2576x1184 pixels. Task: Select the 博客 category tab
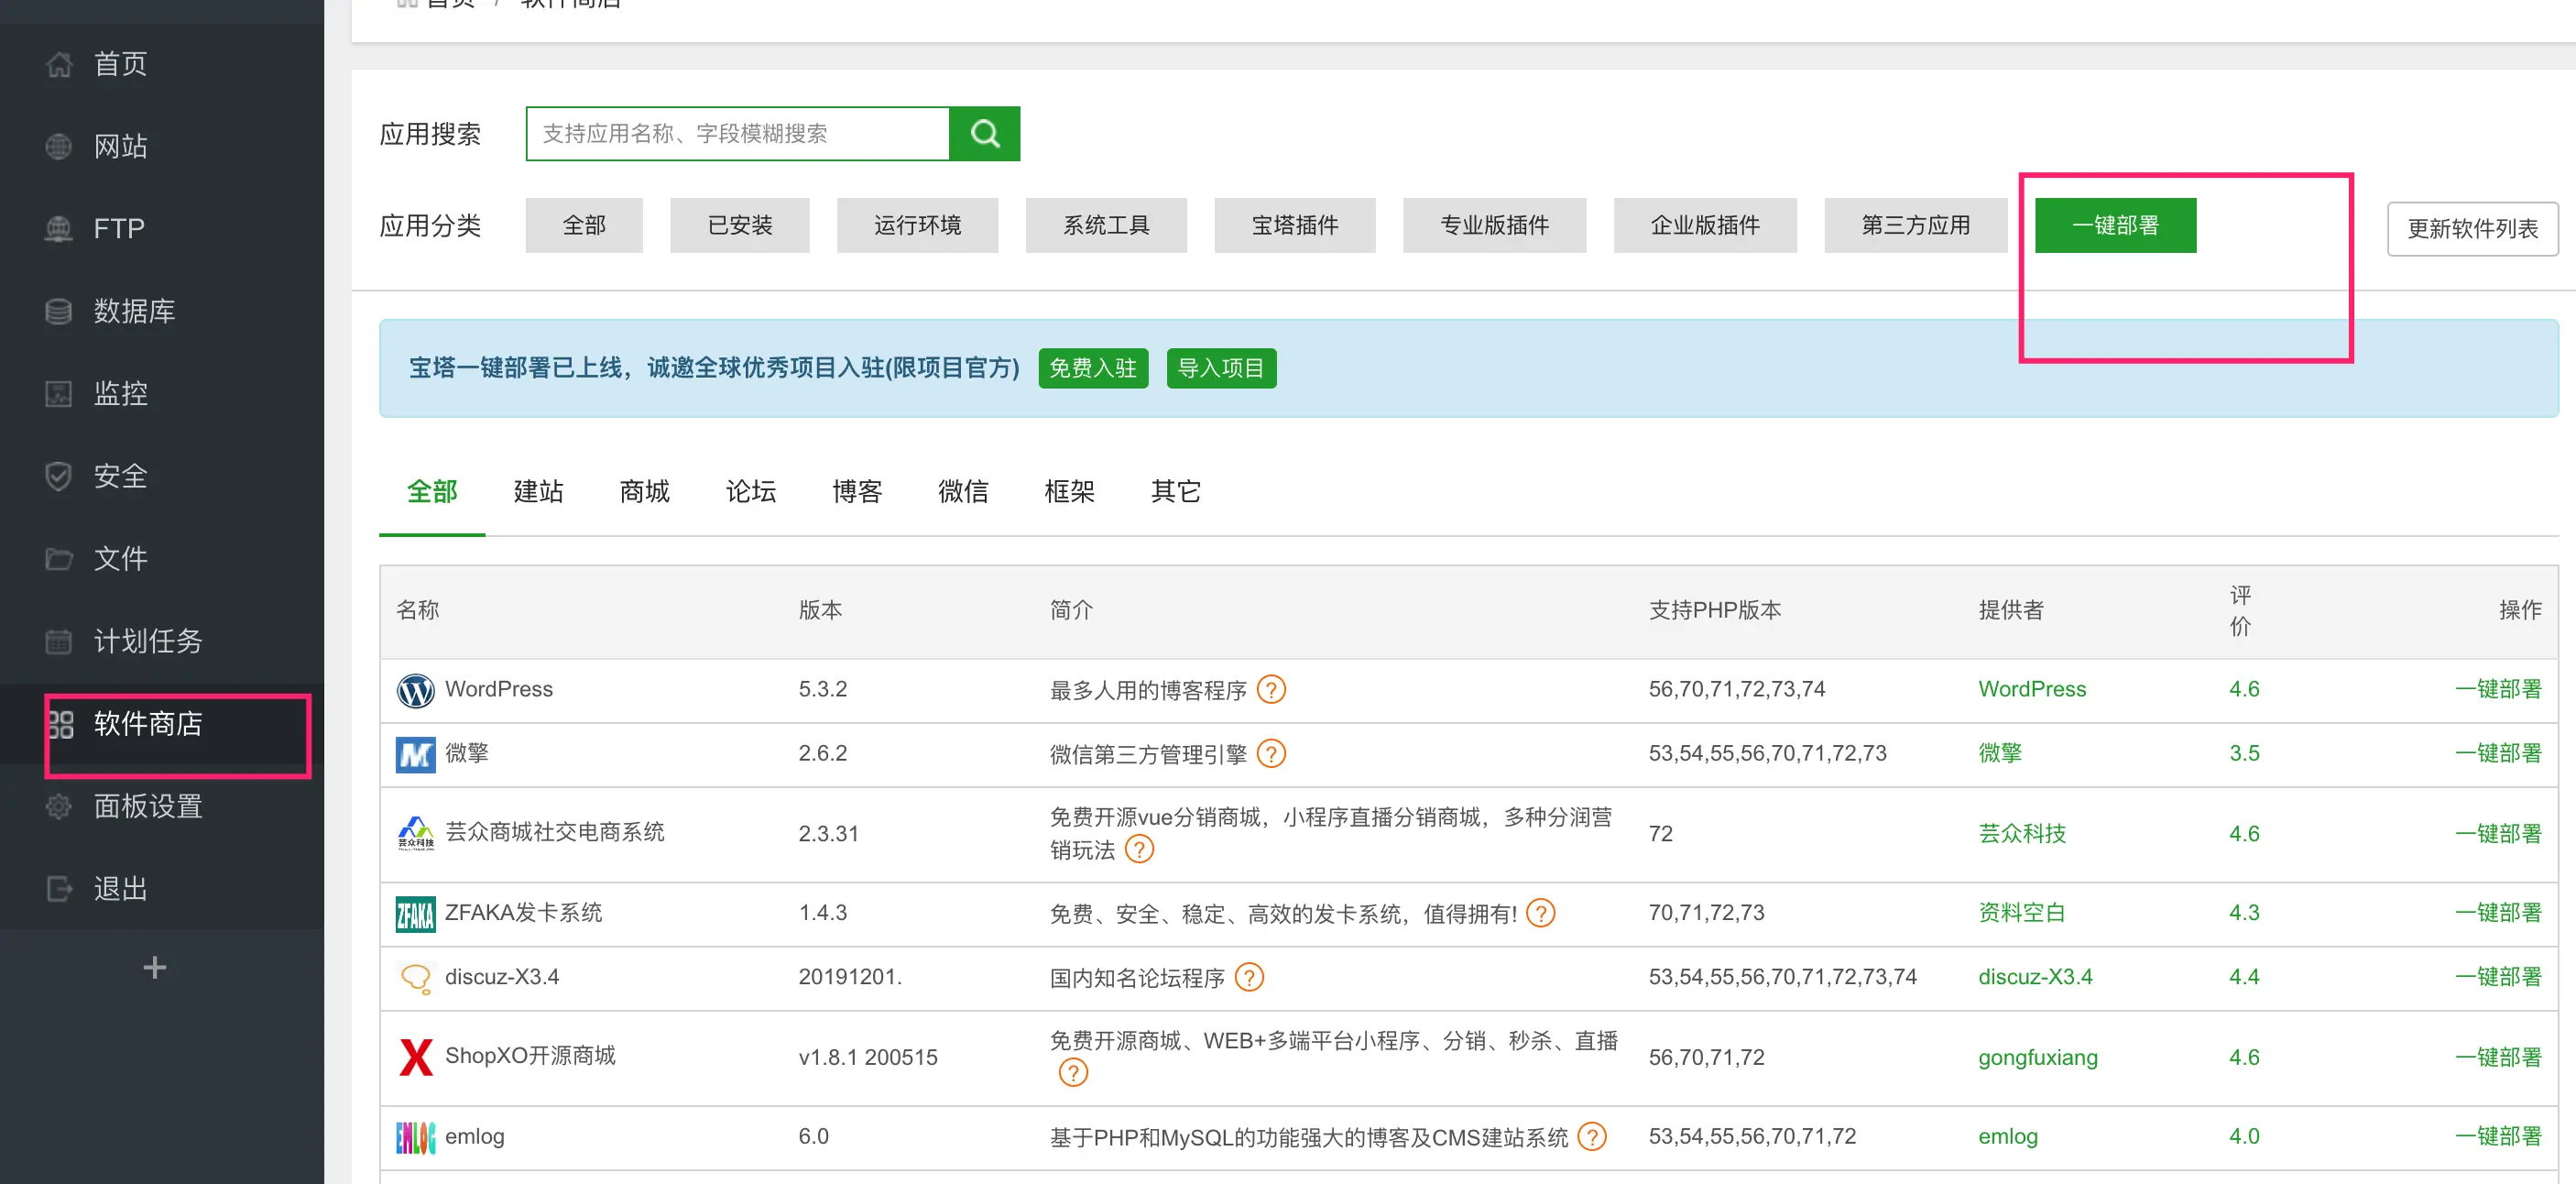click(857, 491)
